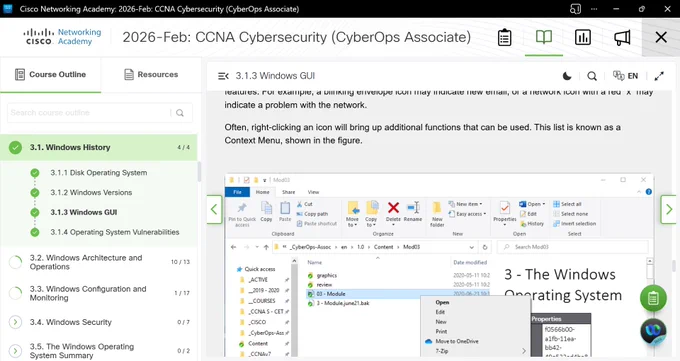Image resolution: width=680 pixels, height=361 pixels.
Task: Open 3.1.1 Disk Operating System
Action: click(x=98, y=173)
